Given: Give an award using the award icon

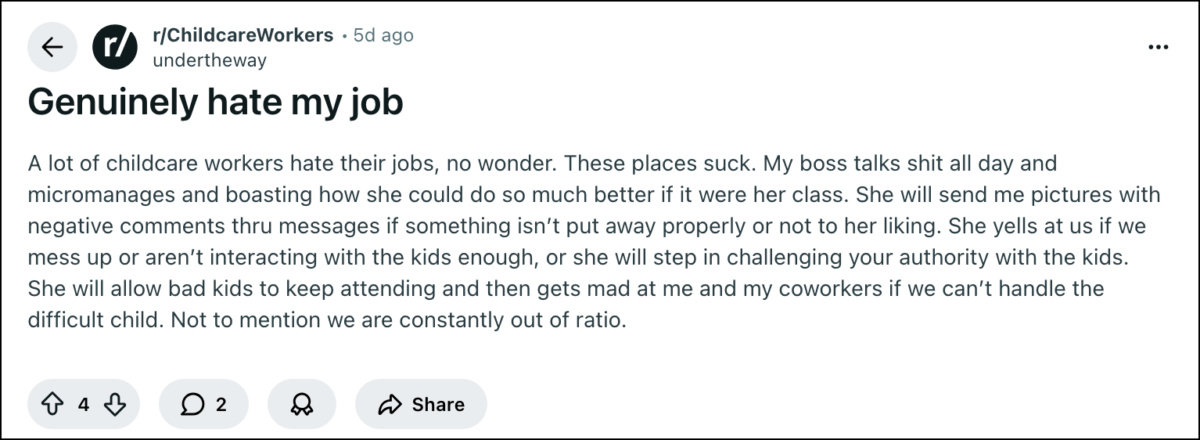Looking at the screenshot, I should click(x=299, y=404).
